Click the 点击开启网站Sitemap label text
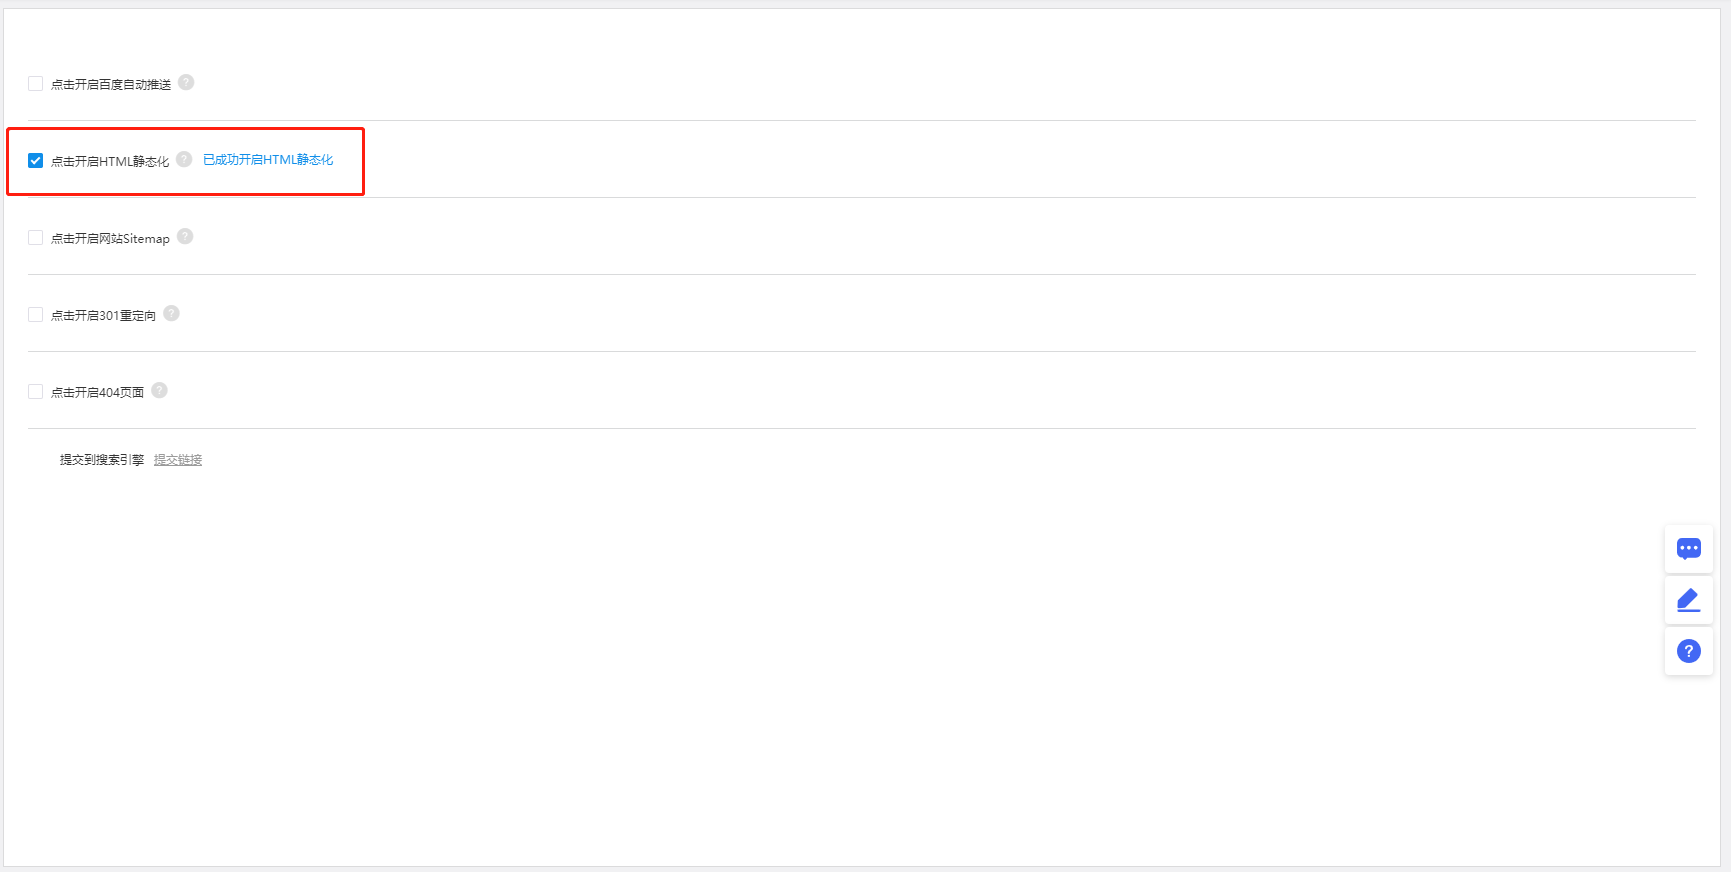 click(x=110, y=239)
